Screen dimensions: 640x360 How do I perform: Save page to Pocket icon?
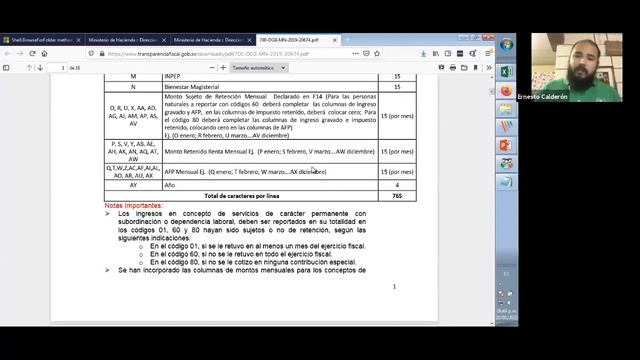tap(366, 53)
